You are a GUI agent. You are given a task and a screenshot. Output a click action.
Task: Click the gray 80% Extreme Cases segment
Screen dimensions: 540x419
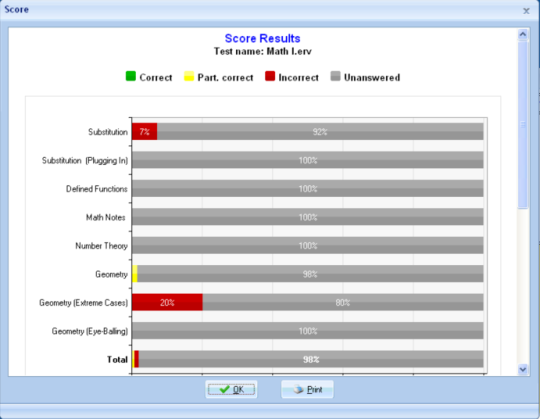(343, 302)
